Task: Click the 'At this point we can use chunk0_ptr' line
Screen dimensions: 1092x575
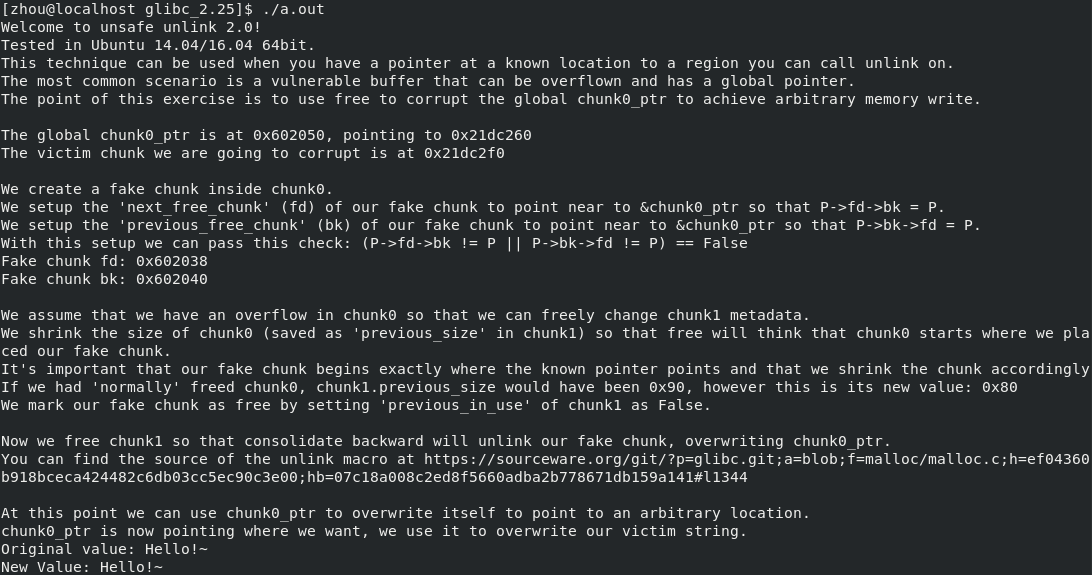Action: pyautogui.click(x=405, y=513)
